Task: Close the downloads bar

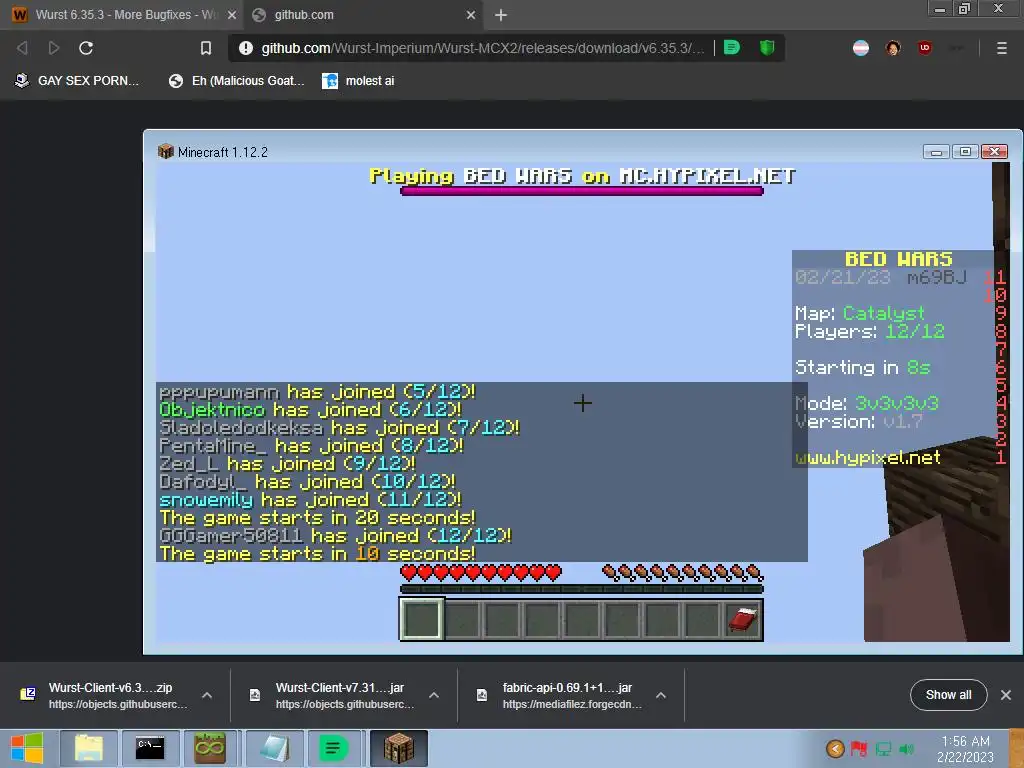Action: (x=1006, y=695)
